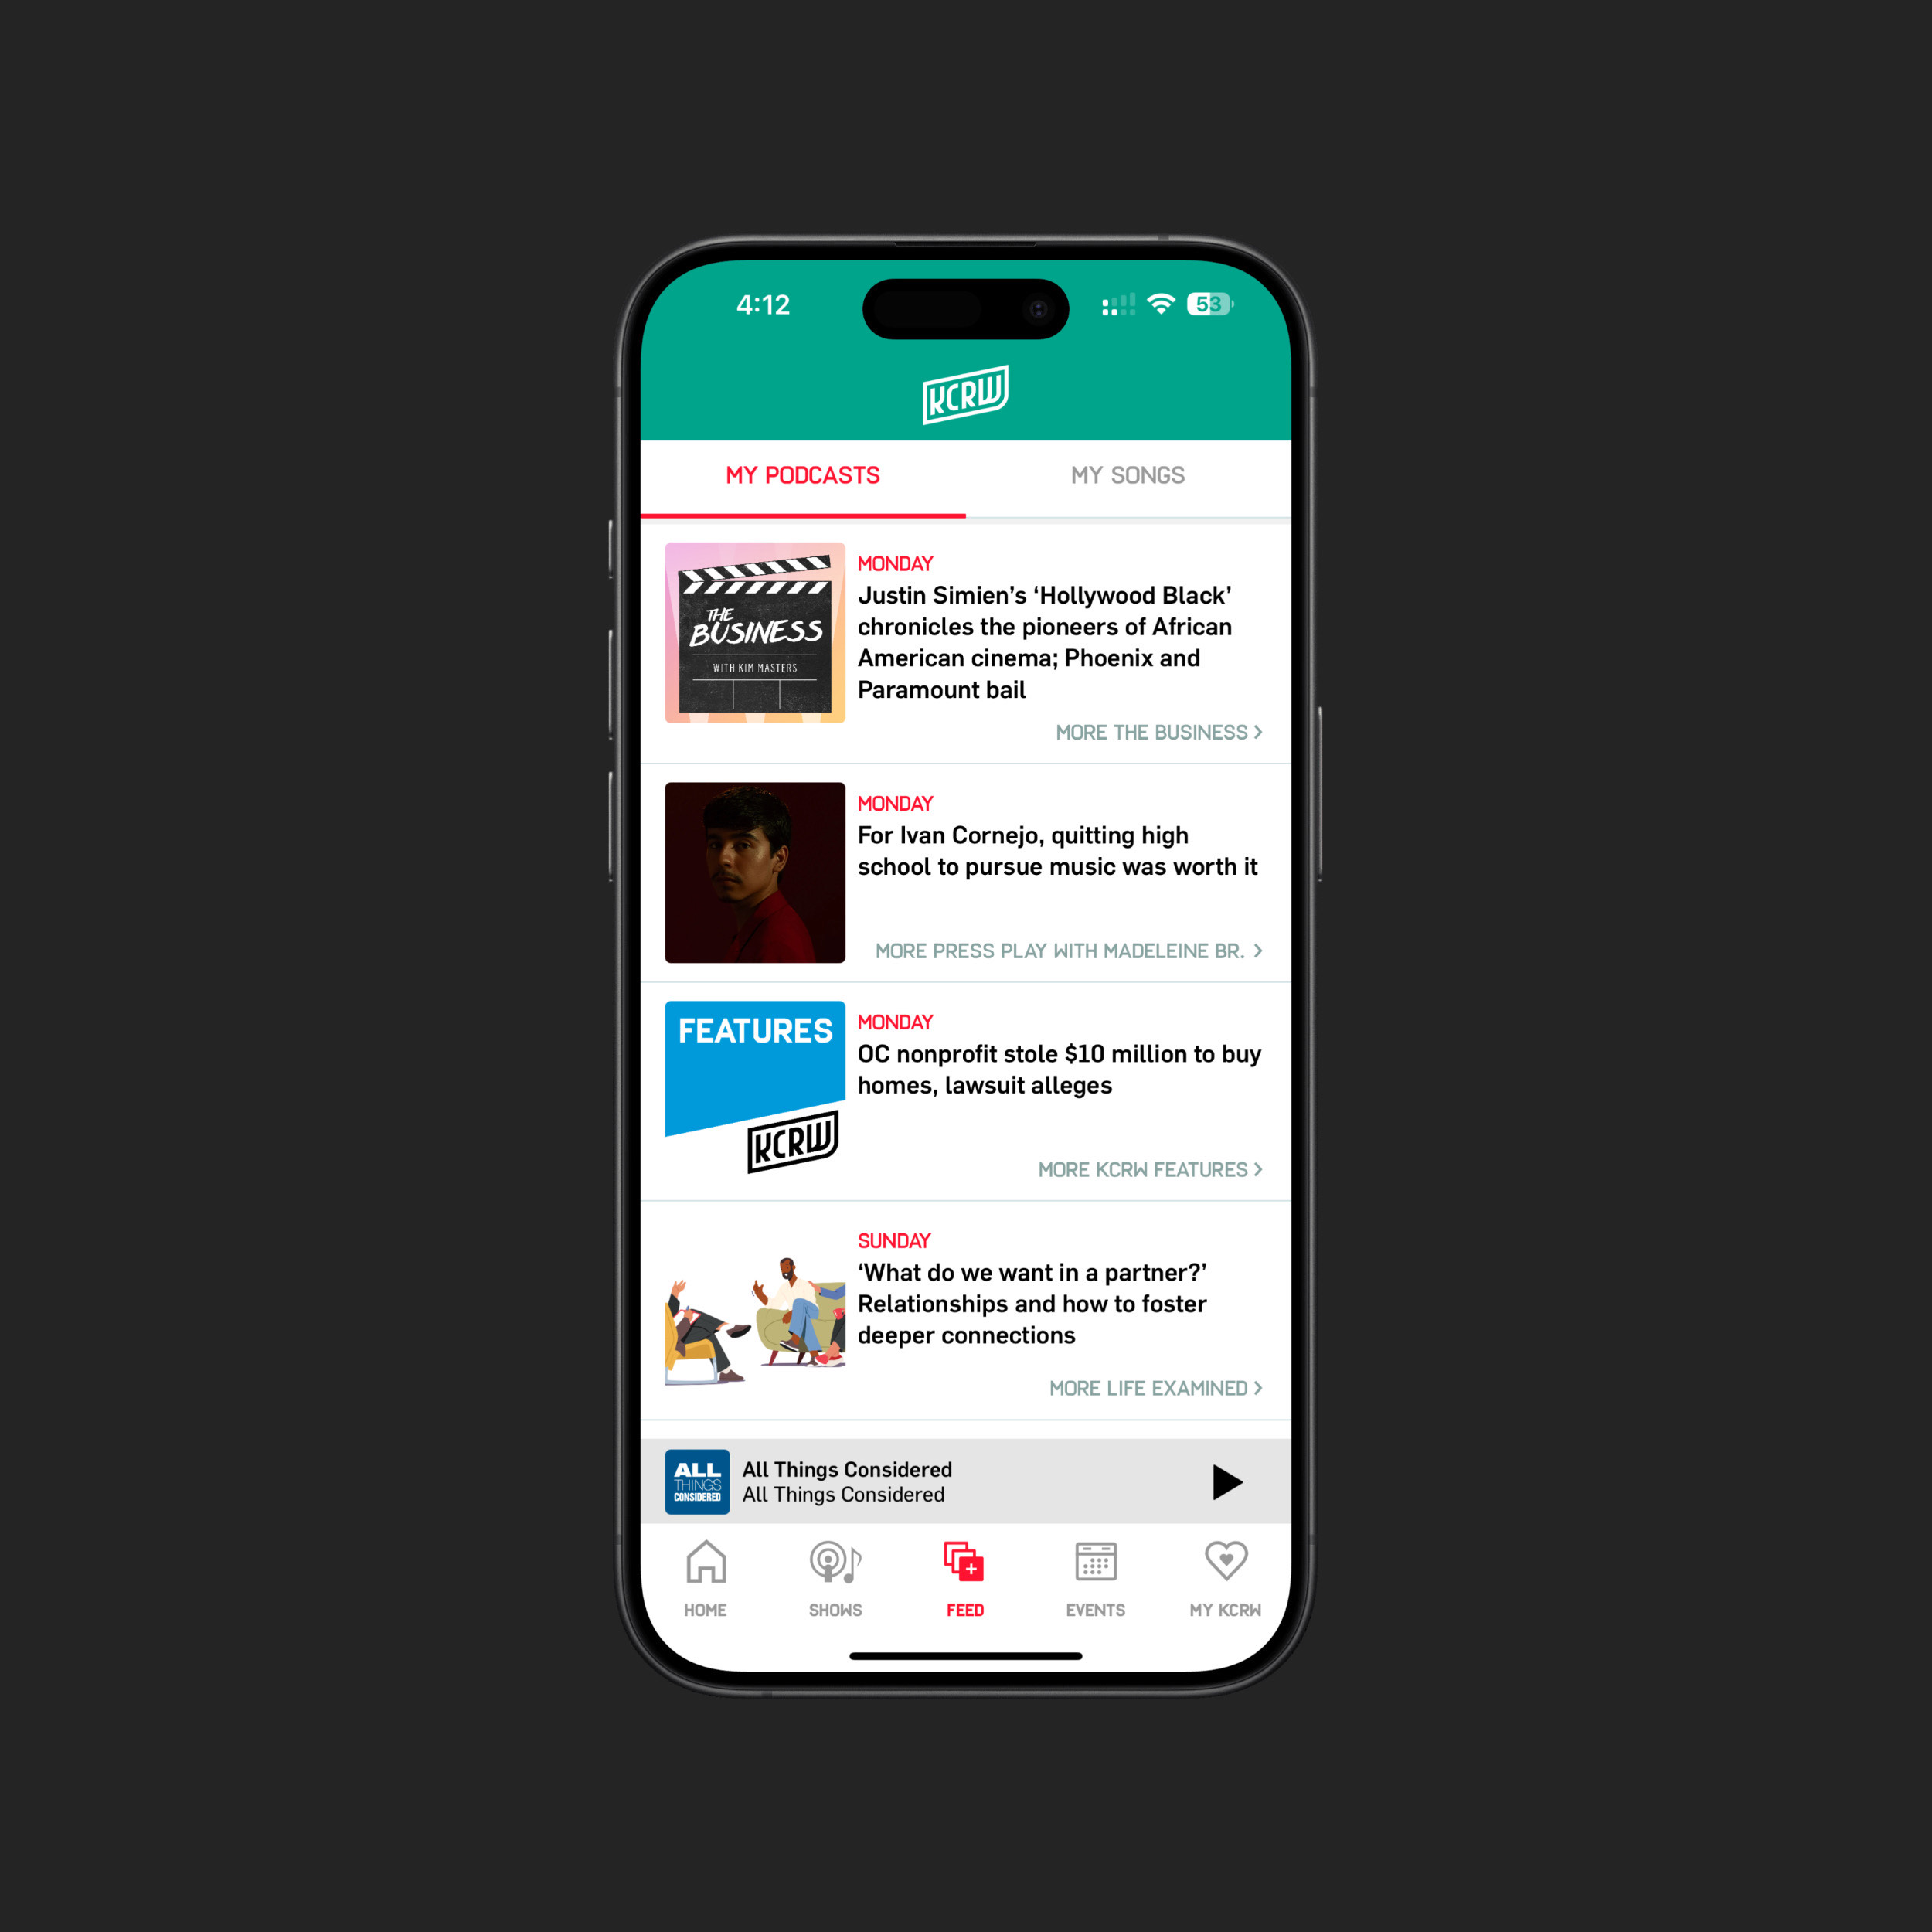Screen dimensions: 1932x1932
Task: Tap the KCRW logo at top
Action: tap(966, 395)
